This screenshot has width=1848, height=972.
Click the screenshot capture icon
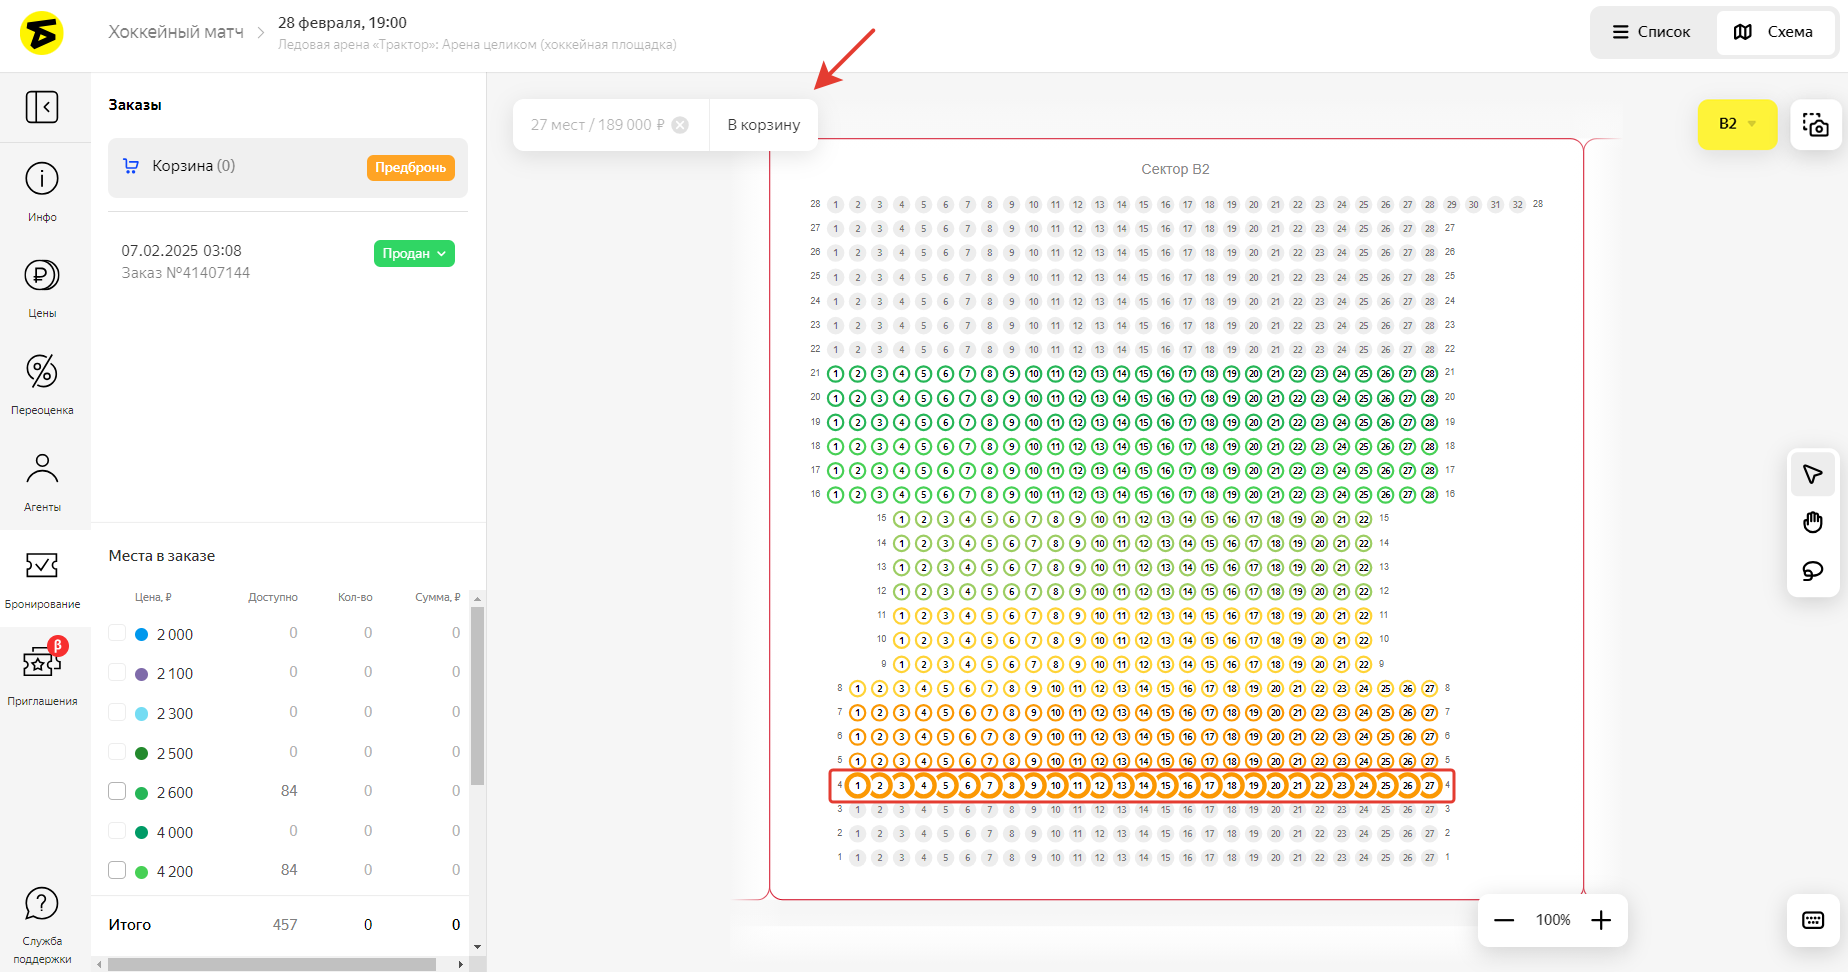[x=1815, y=125]
